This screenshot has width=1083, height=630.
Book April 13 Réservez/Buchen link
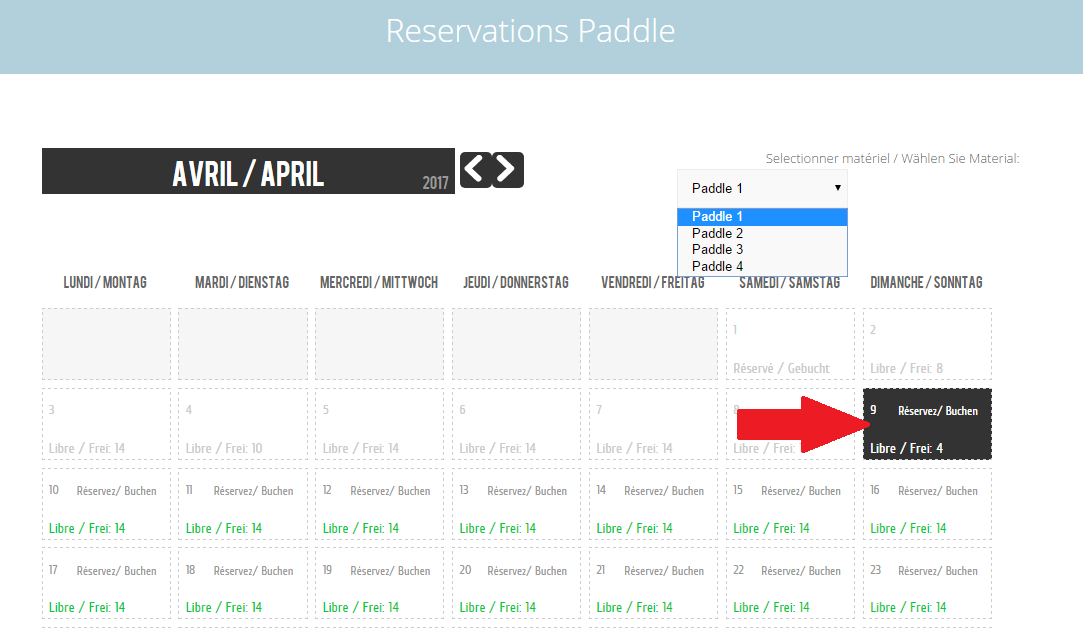[527, 491]
